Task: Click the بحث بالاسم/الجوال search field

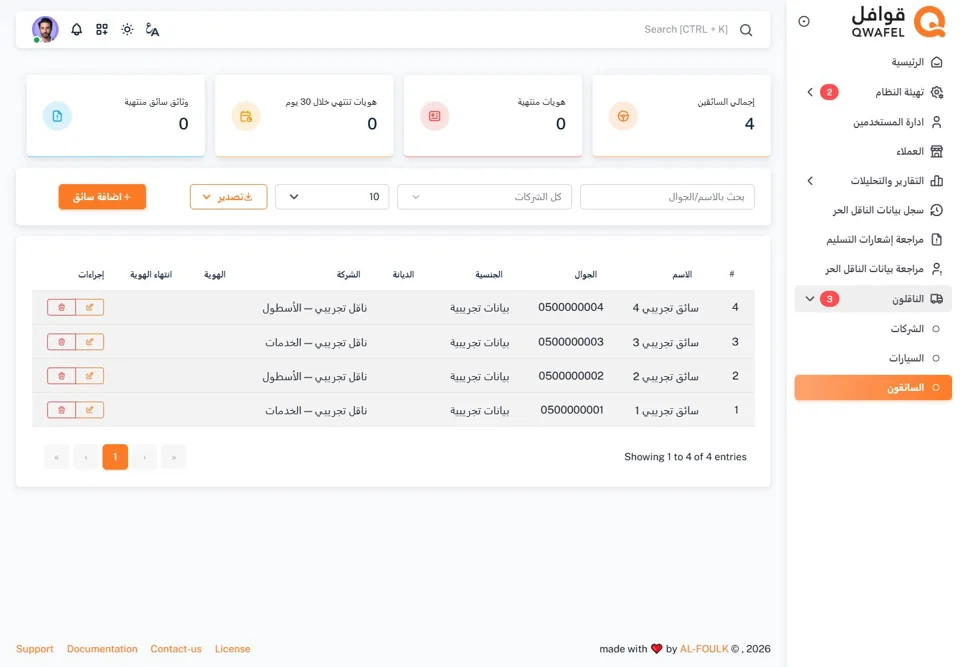Action: click(x=667, y=197)
